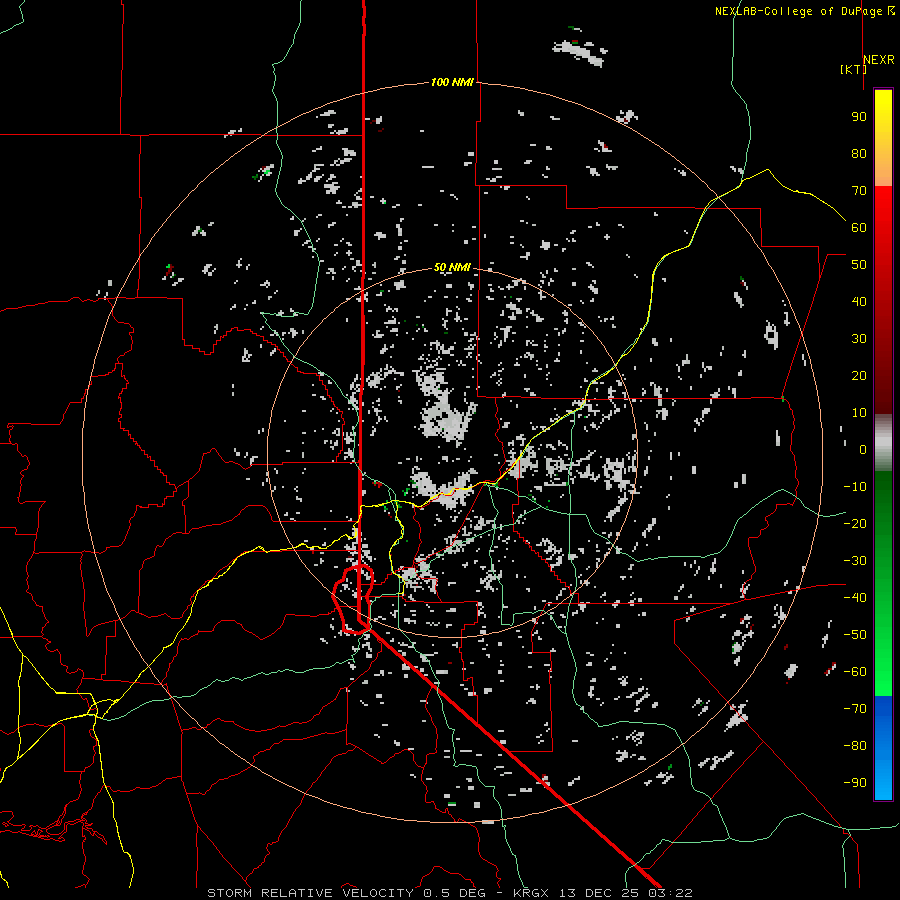The image size is (900, 900).
Task: Click the -60 value on velocity scale
Action: [x=855, y=672]
